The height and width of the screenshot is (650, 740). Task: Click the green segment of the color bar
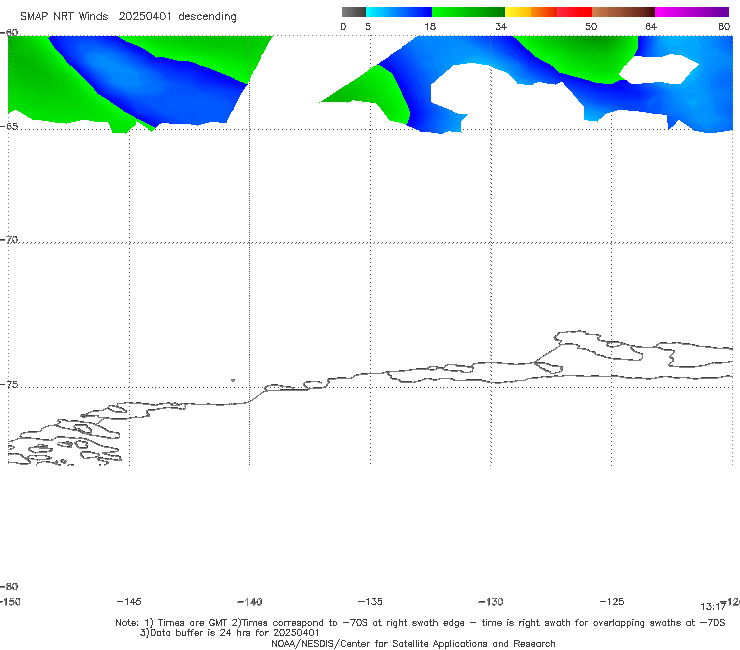468,12
